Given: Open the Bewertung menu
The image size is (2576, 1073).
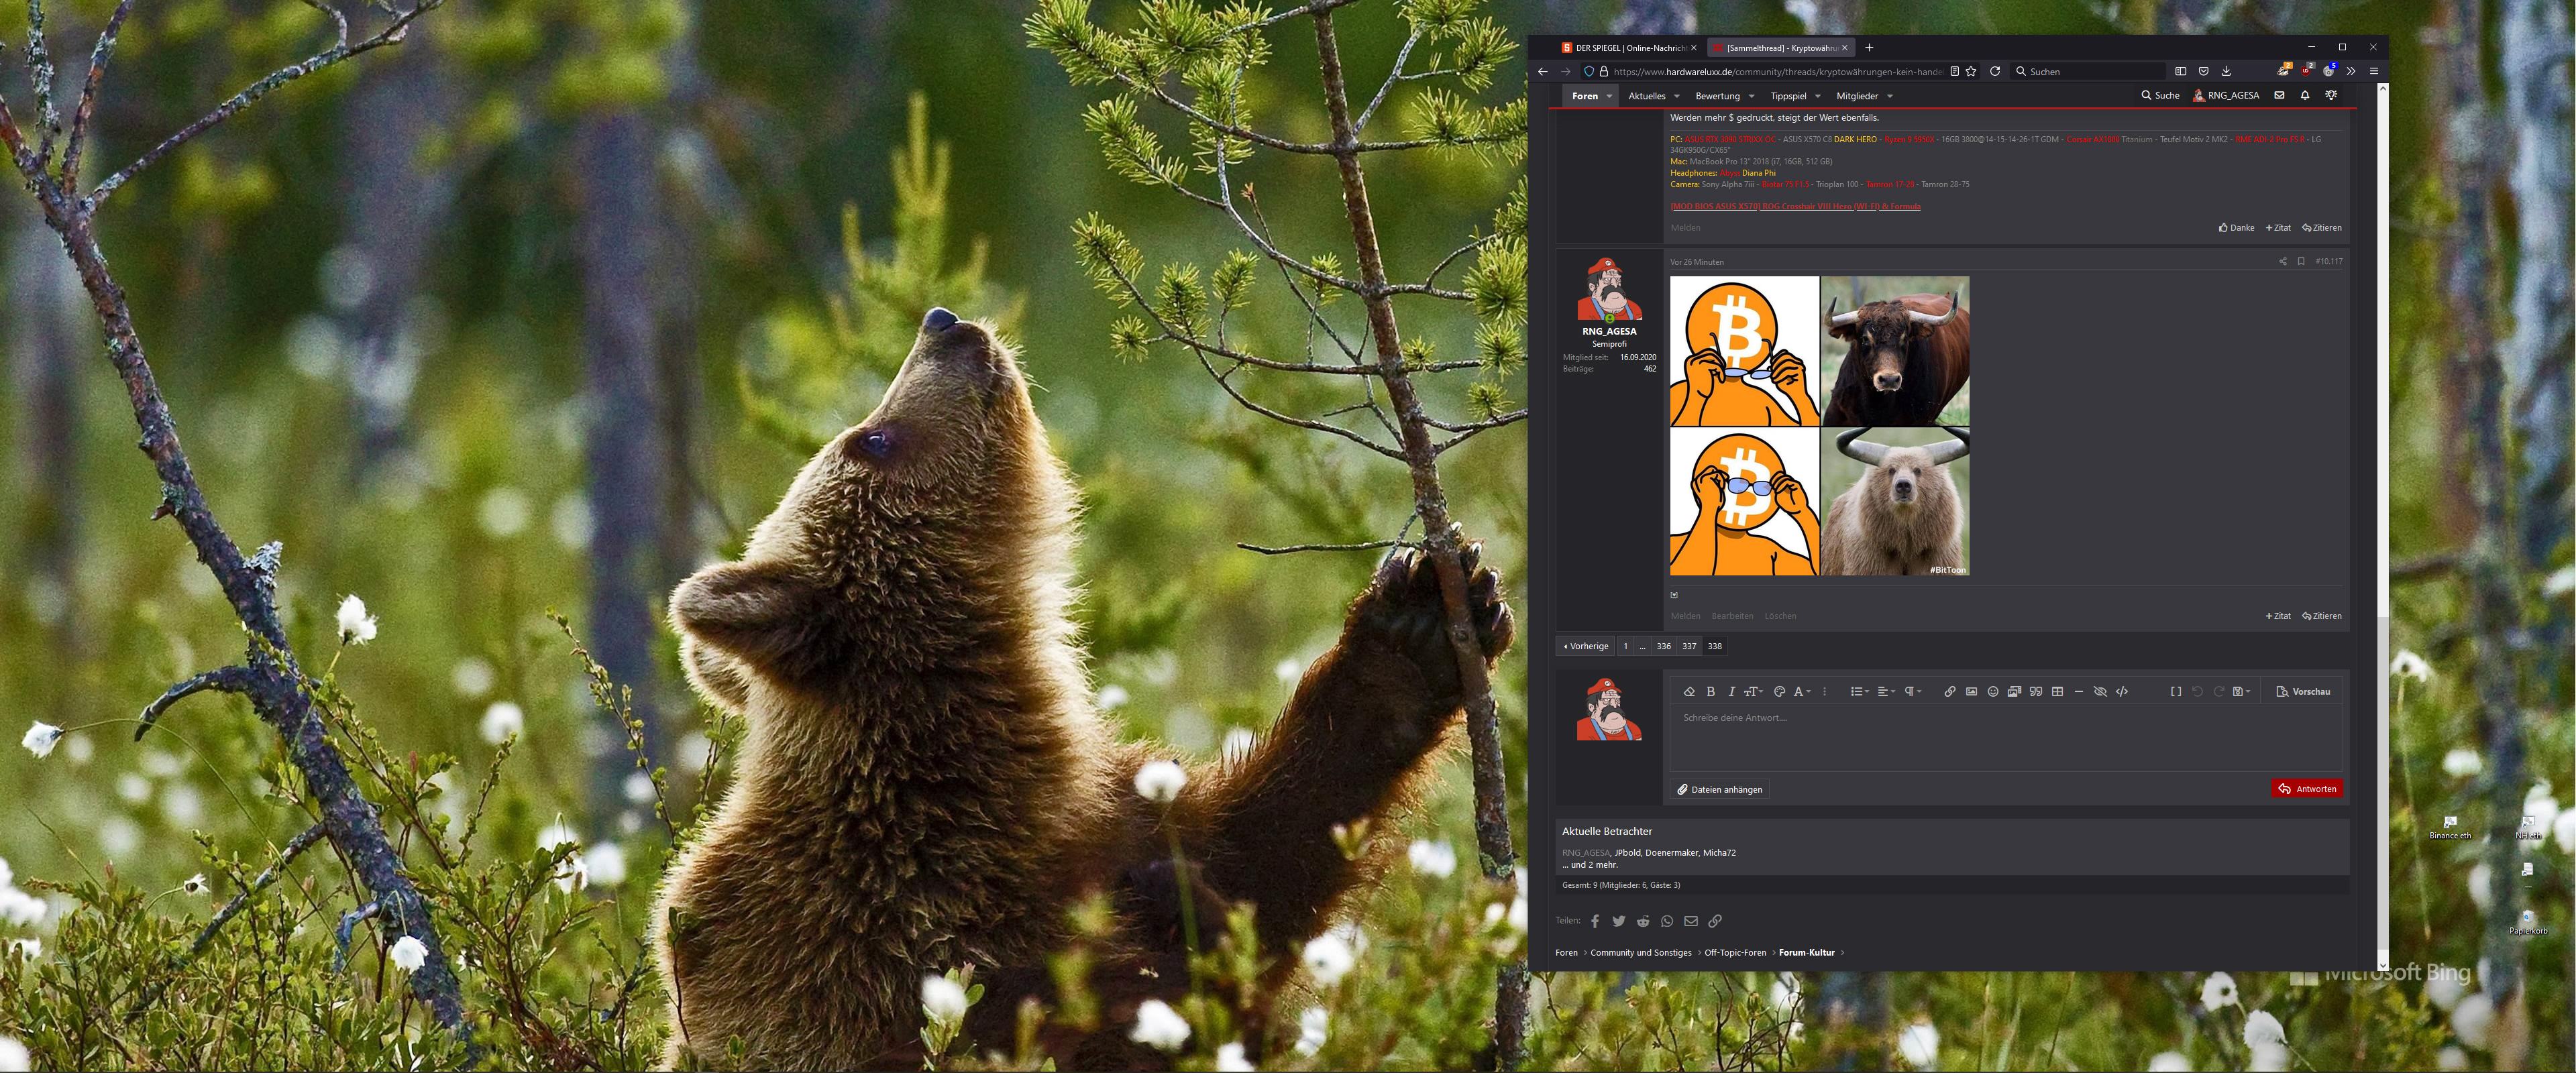Looking at the screenshot, I should pos(1718,96).
